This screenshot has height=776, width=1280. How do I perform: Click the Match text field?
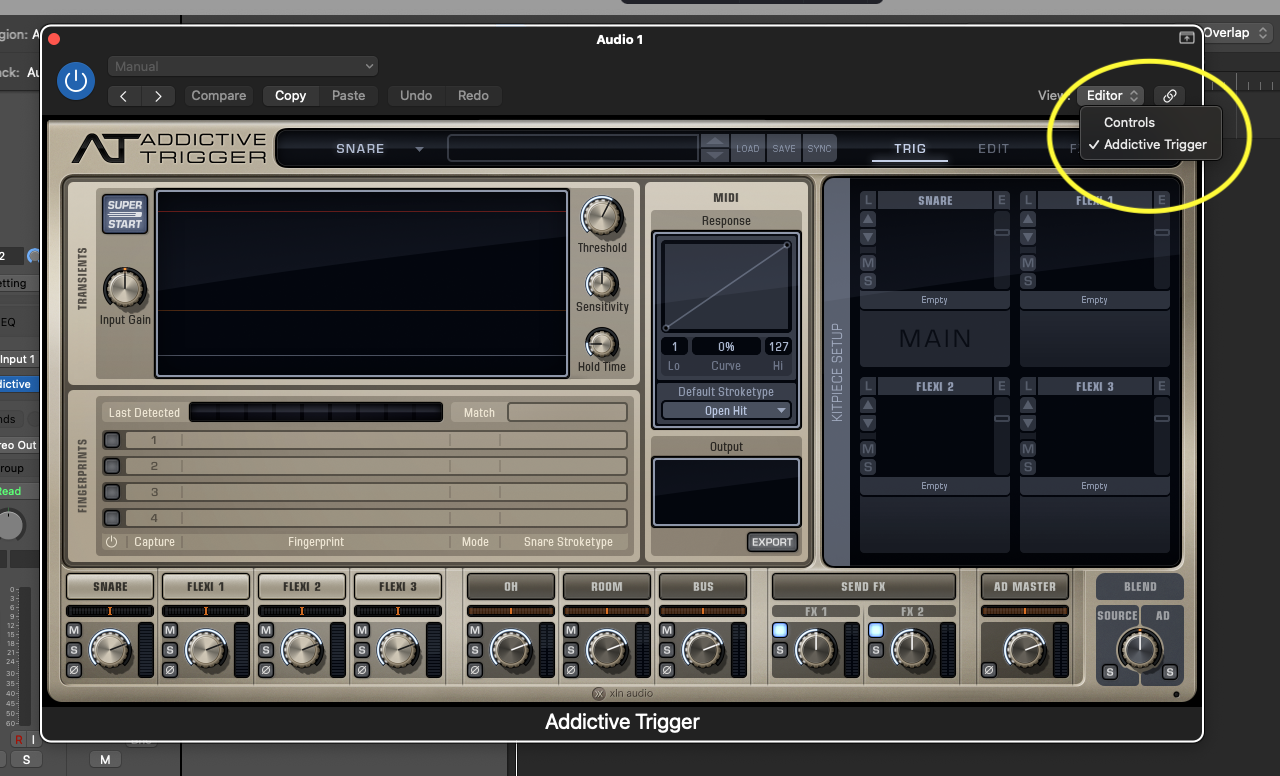(567, 412)
